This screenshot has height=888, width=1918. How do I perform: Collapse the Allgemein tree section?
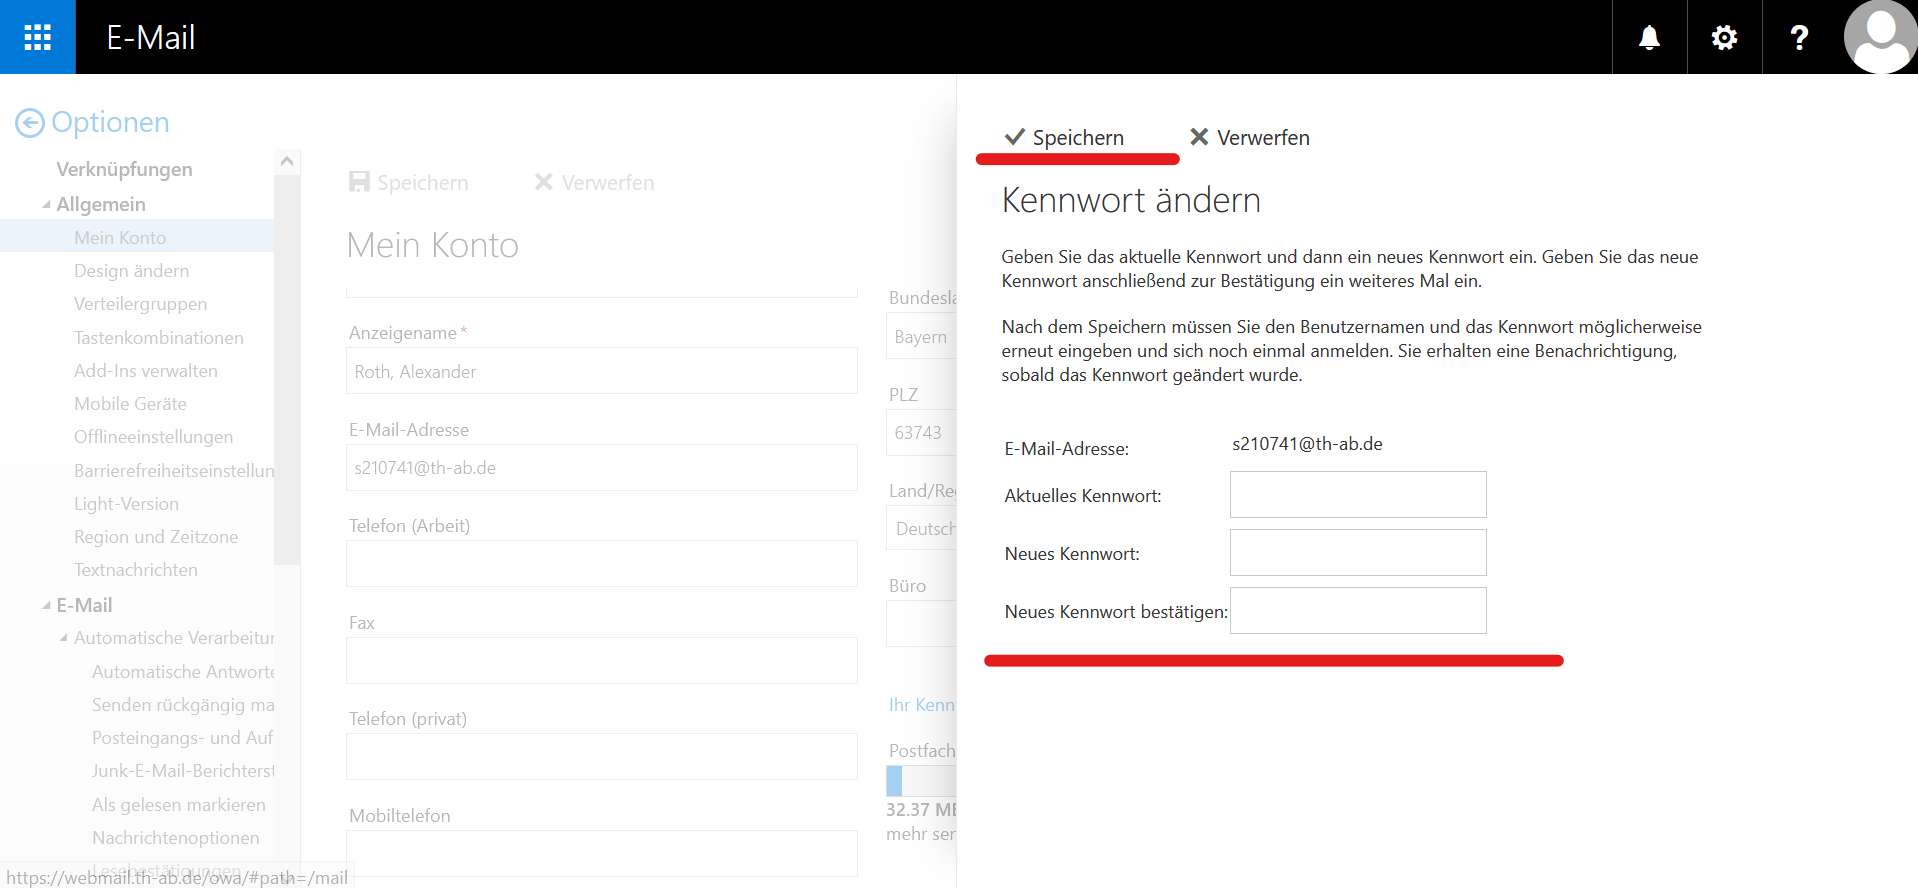pos(46,204)
